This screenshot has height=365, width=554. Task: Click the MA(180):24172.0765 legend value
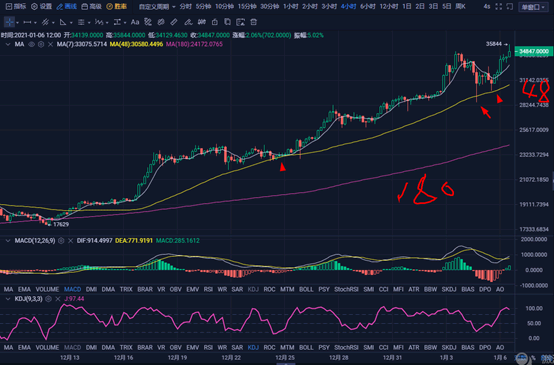click(x=194, y=44)
